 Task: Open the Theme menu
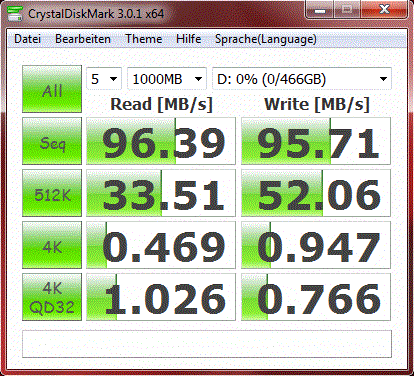[x=144, y=39]
